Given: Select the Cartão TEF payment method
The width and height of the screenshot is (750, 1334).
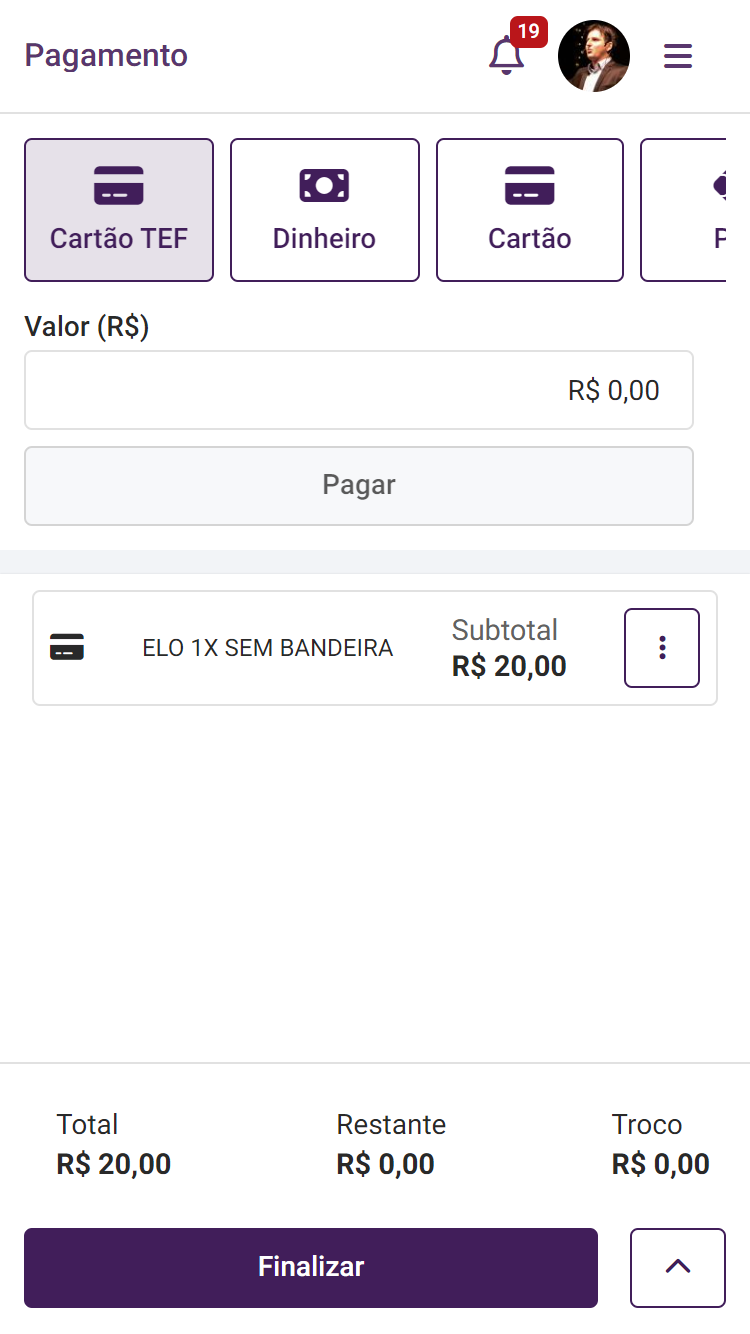Looking at the screenshot, I should pyautogui.click(x=119, y=210).
